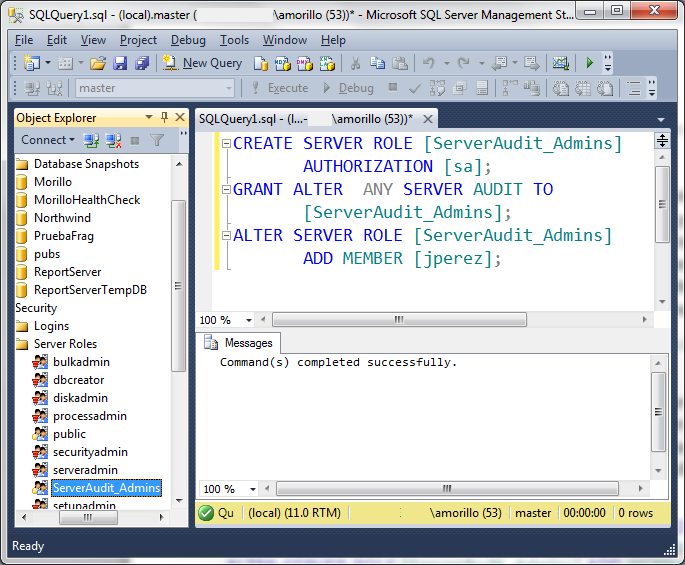Collapse the CREATE SERVER ROLE statement
The width and height of the screenshot is (685, 565).
[226, 143]
